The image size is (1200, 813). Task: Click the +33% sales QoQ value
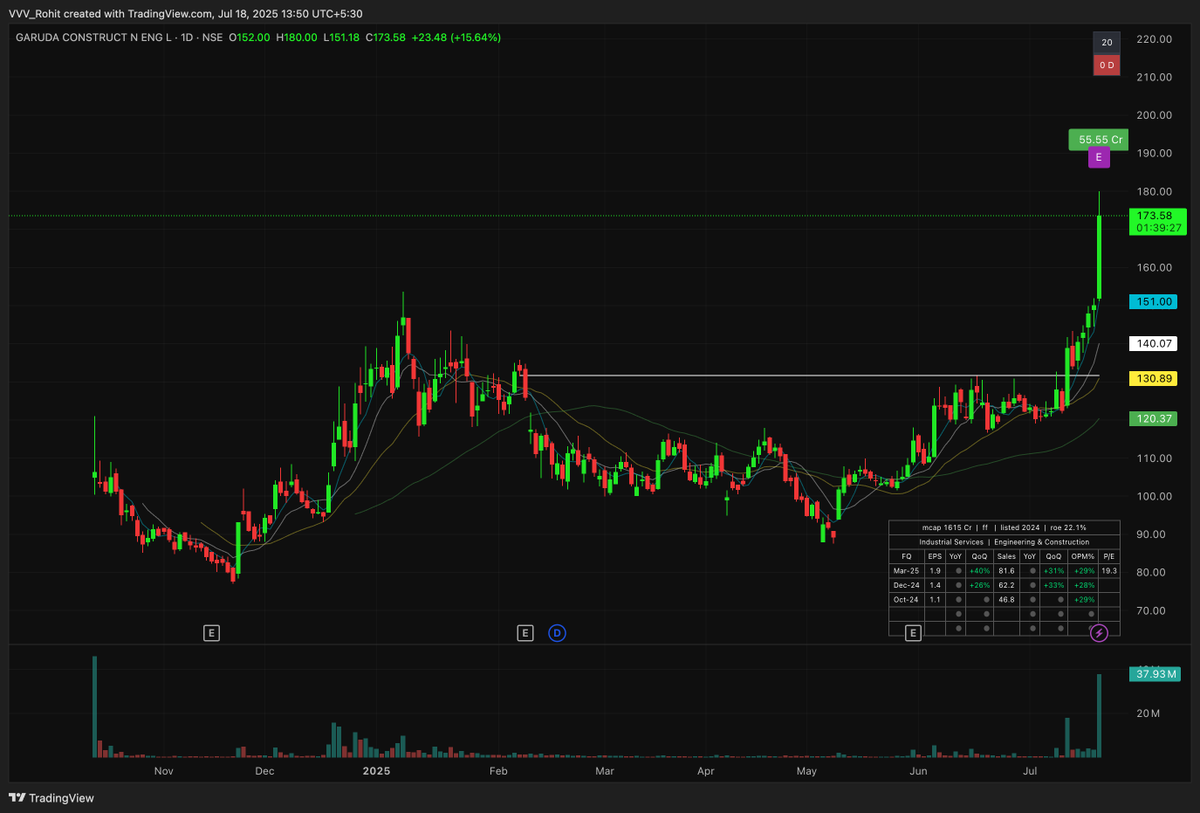(1054, 584)
